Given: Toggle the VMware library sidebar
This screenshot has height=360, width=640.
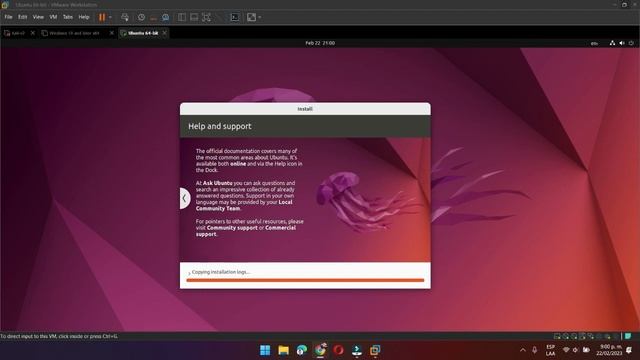Looking at the screenshot, I should click(x=182, y=17).
